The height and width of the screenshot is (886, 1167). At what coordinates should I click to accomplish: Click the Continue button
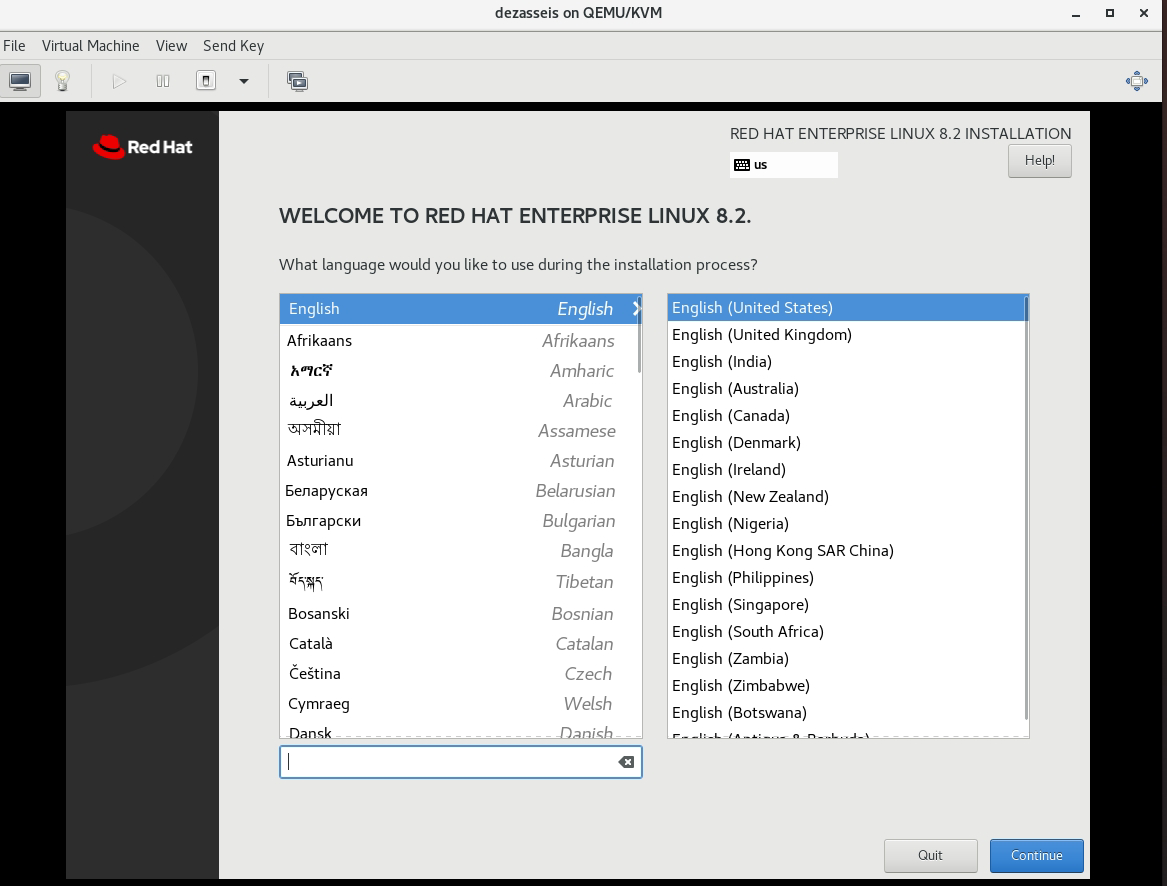pyautogui.click(x=1037, y=855)
